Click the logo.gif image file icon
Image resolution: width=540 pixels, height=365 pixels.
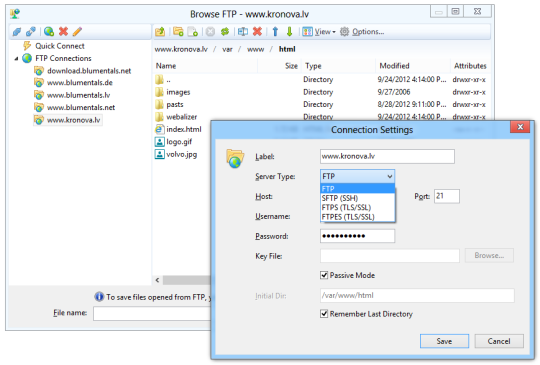[159, 142]
